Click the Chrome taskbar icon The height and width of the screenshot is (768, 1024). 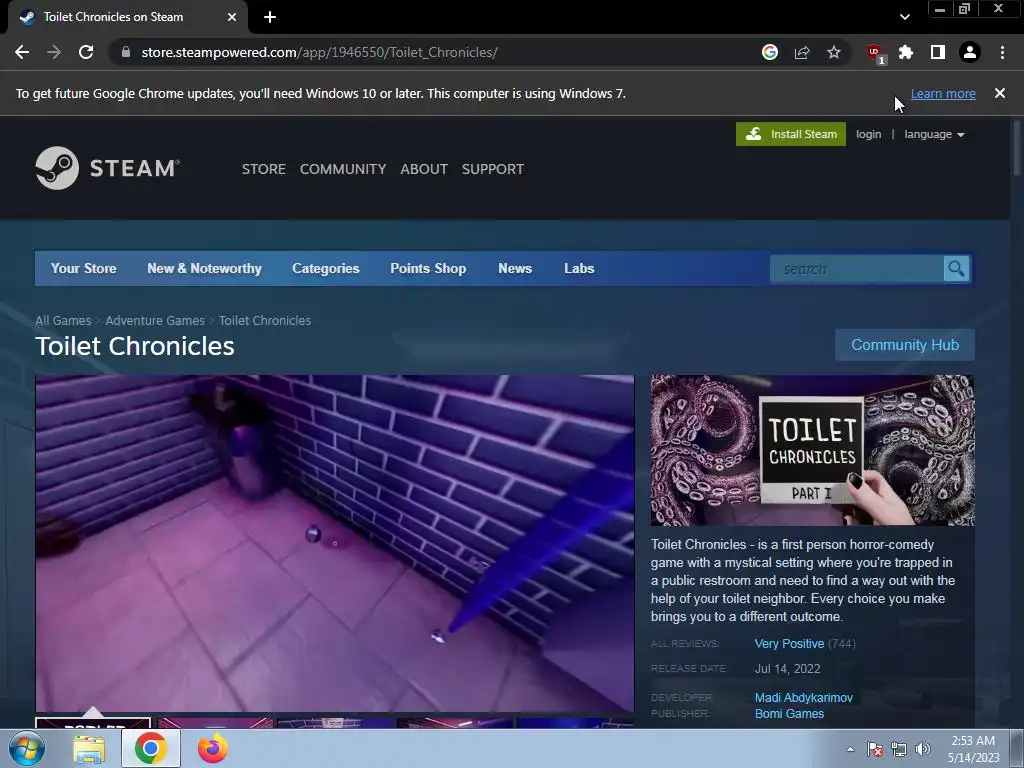[x=151, y=749]
